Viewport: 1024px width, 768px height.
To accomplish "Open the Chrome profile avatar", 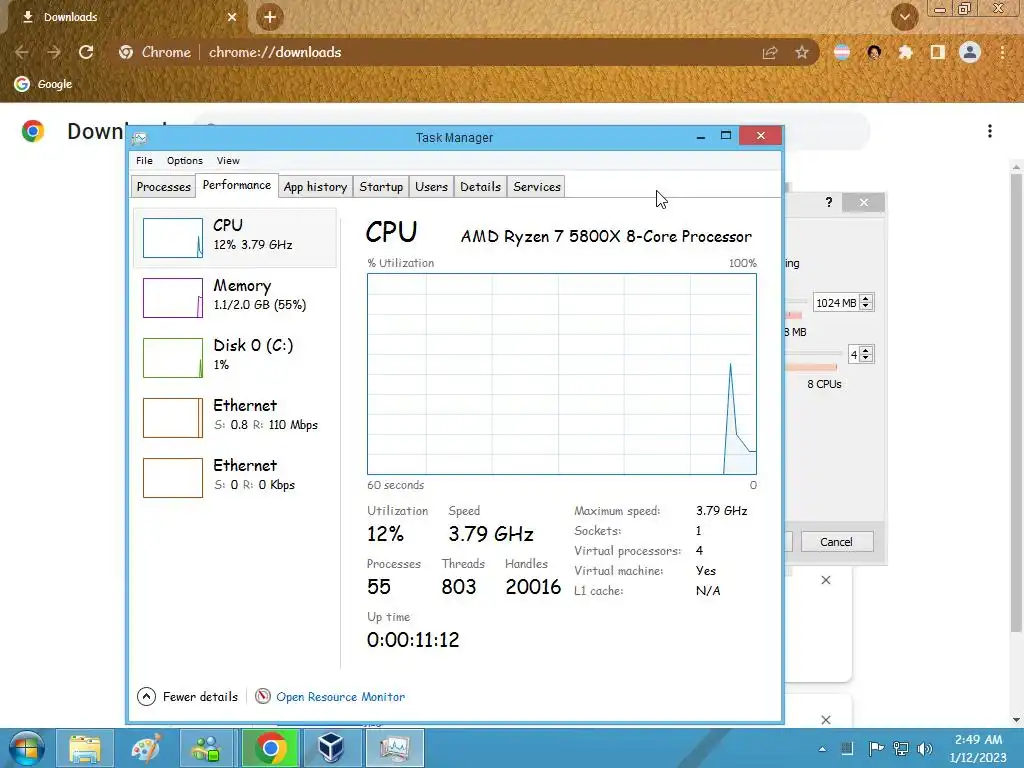I will click(x=970, y=52).
